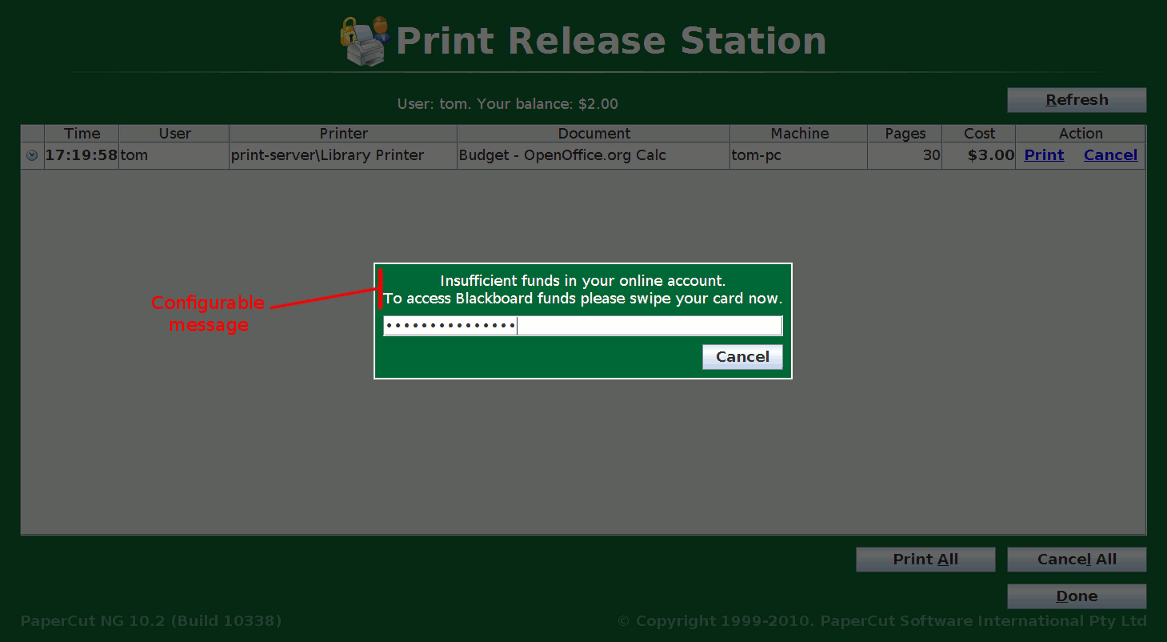The image size is (1167, 642).
Task: Focus the card swipe password field
Action: tap(582, 326)
